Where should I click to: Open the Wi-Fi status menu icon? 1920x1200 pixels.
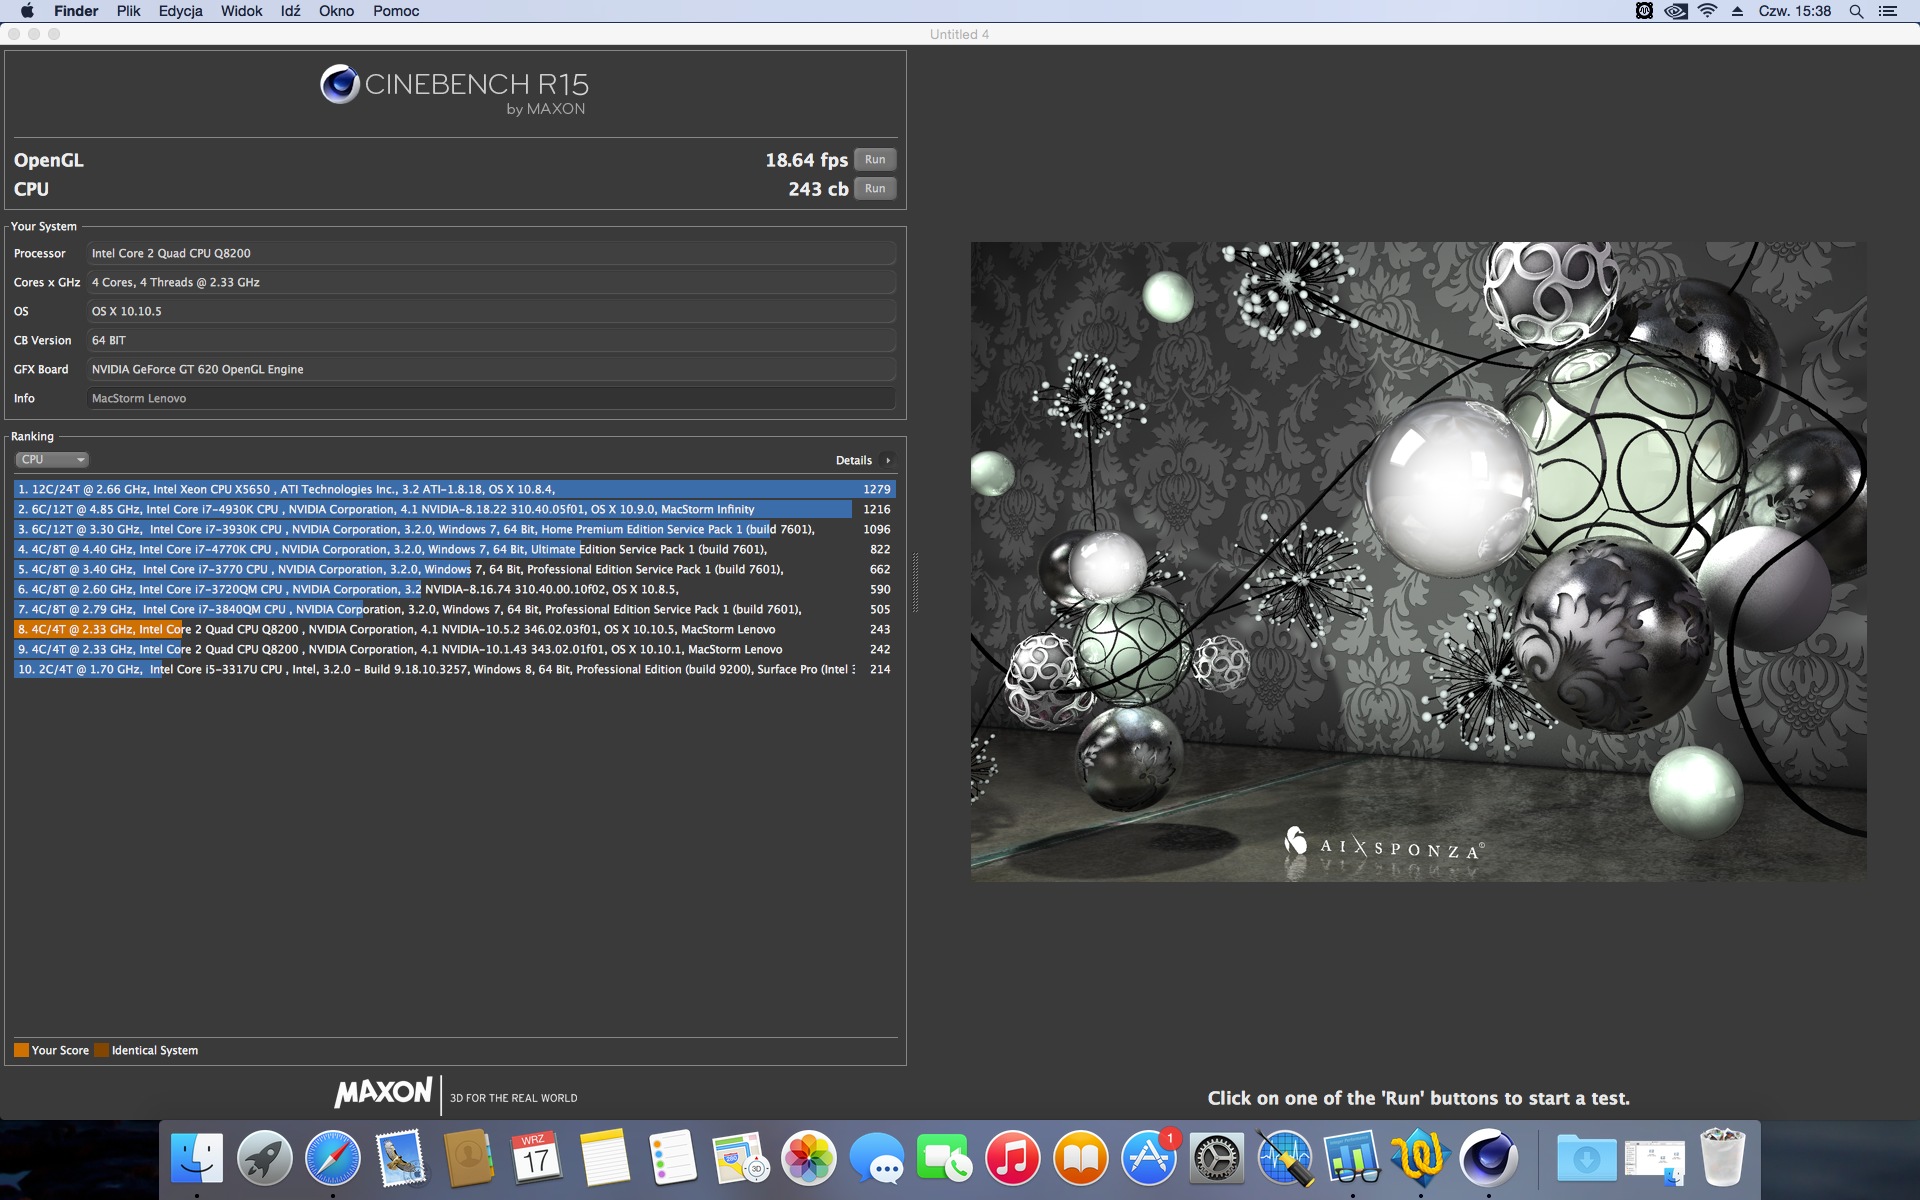[x=1707, y=11]
